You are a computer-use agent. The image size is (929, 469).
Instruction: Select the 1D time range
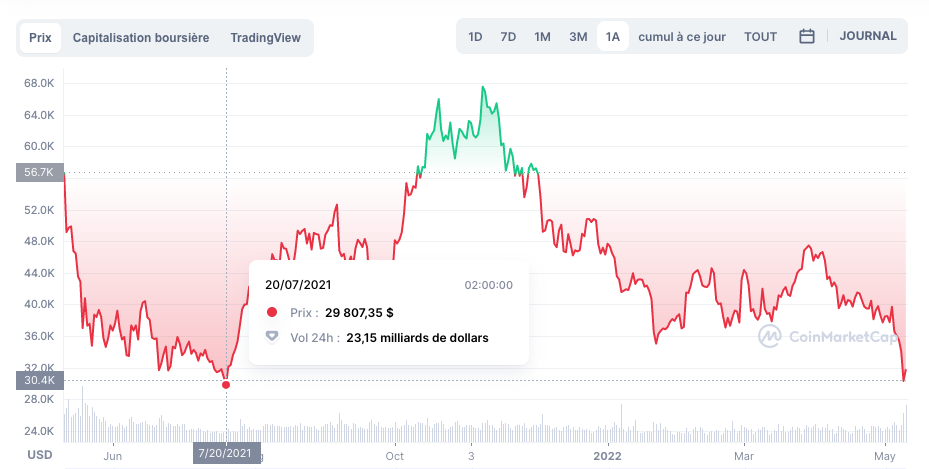click(x=475, y=37)
